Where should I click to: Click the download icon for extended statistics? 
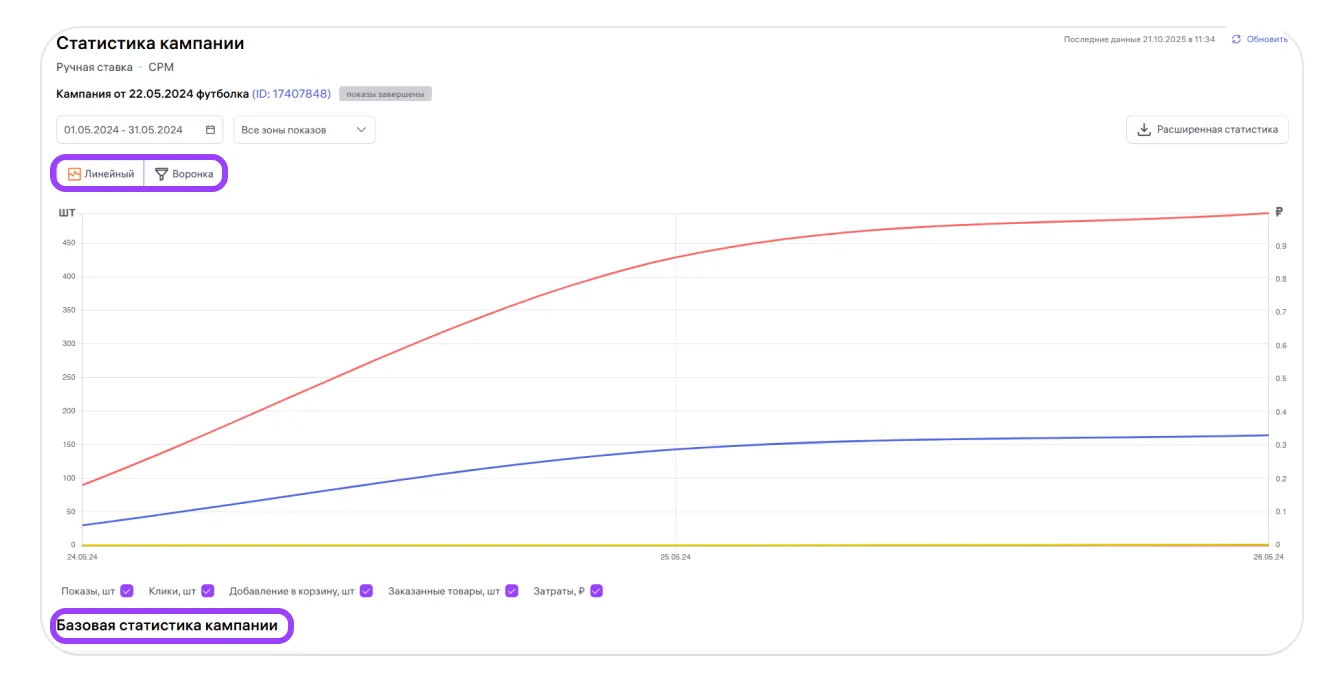1143,130
